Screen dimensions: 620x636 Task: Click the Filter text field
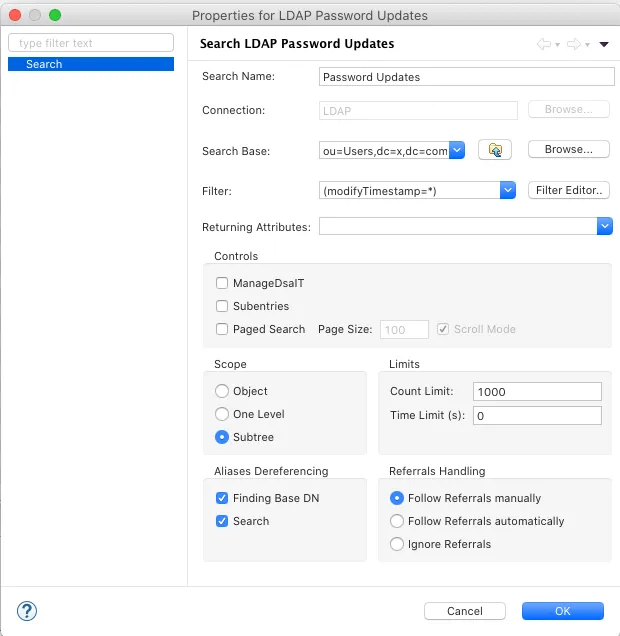coord(410,190)
